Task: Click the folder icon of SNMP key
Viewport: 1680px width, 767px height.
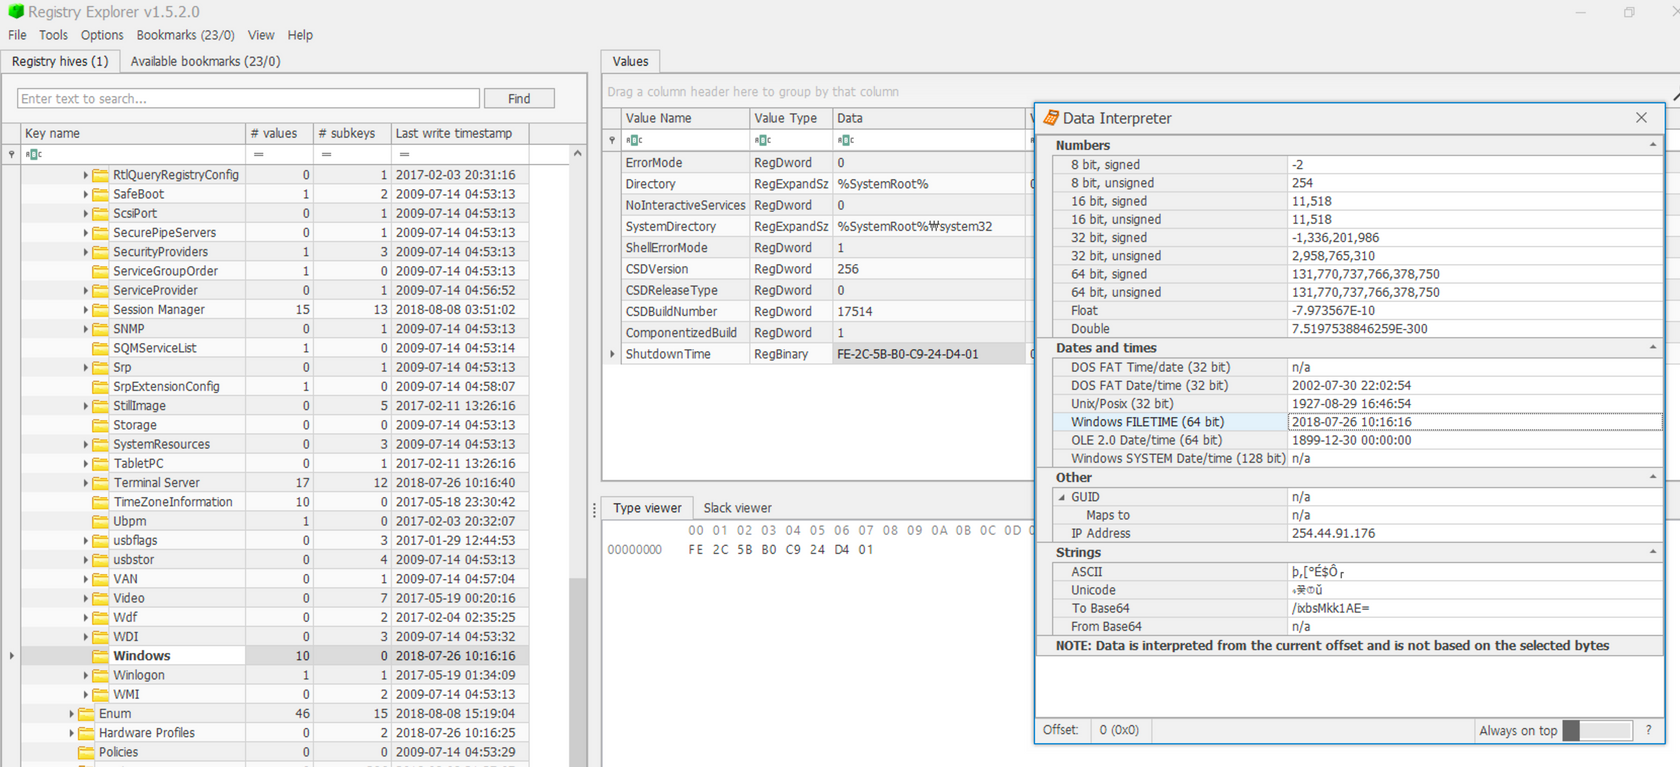Action: coord(100,329)
